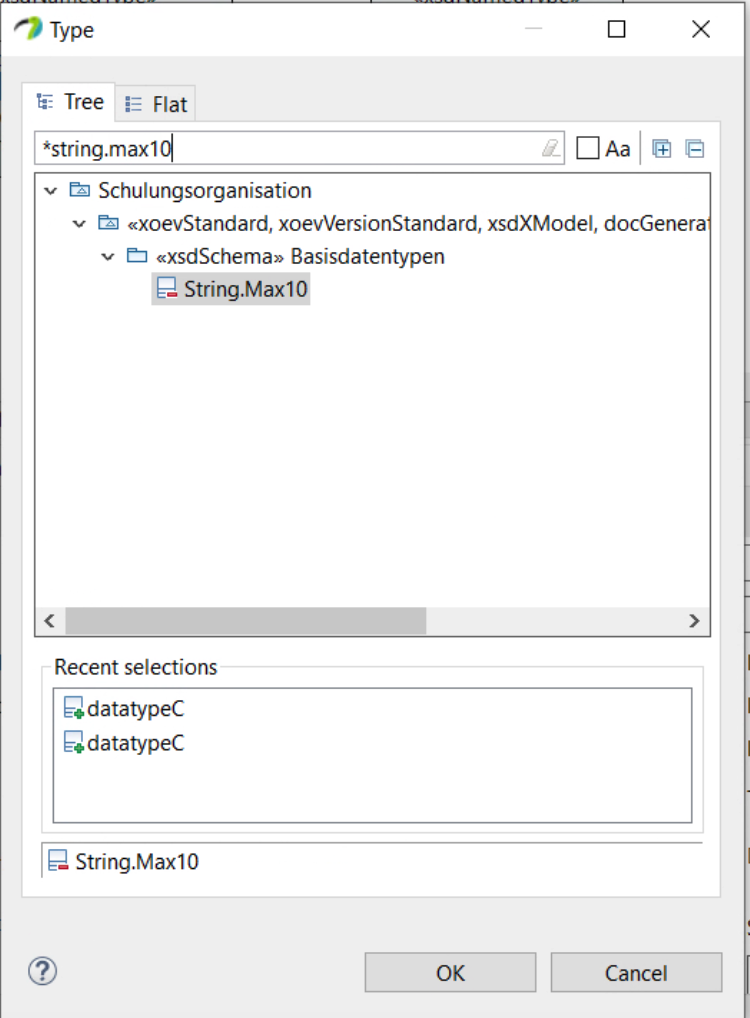Screen dimensions: 750x1018
Task: Maximize the Type dialog window
Action: tap(616, 29)
